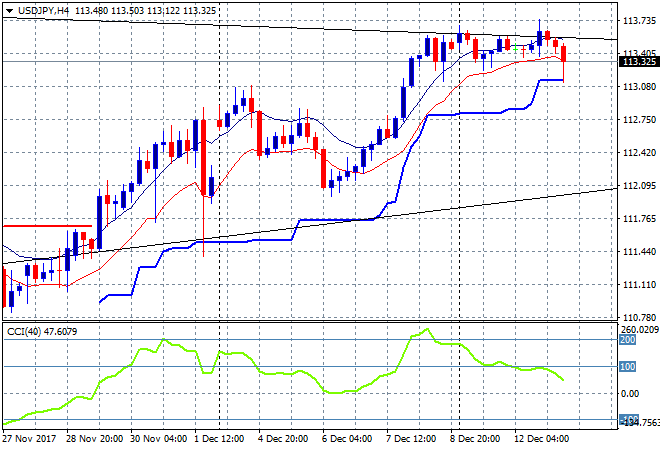Click the 30 Nov 04:00 time label

(159, 439)
